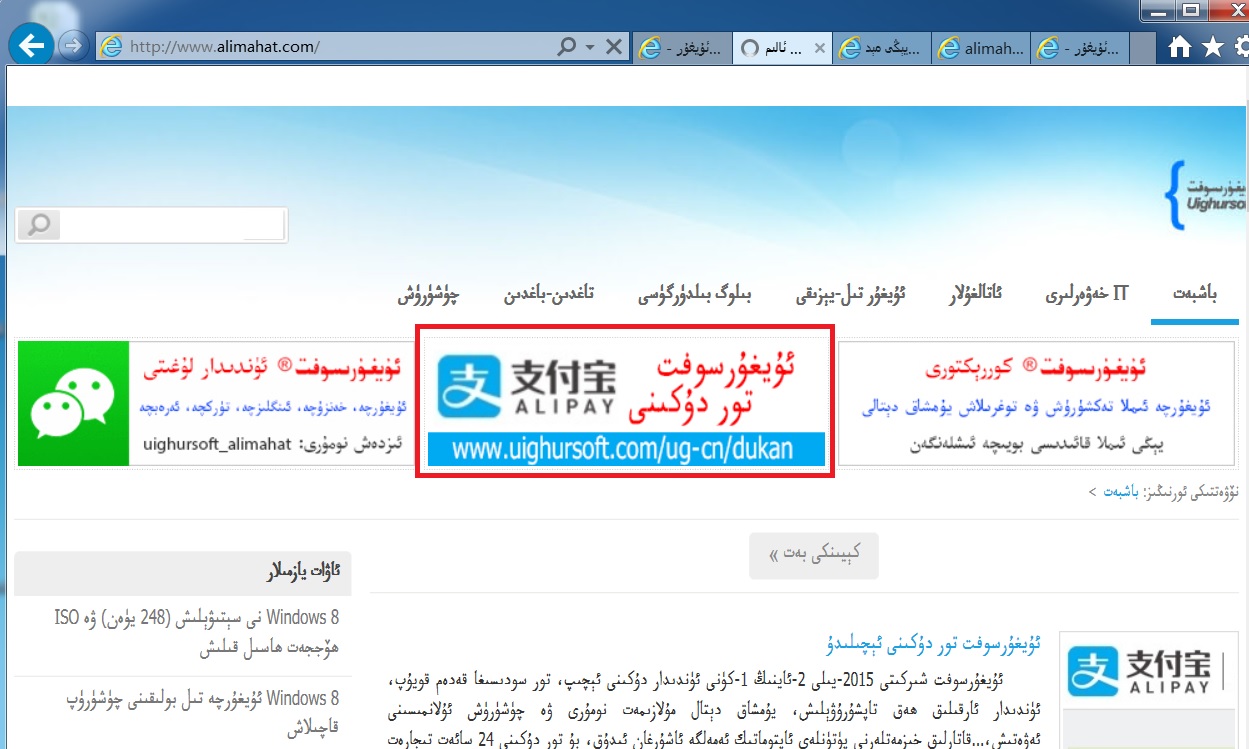Open the چۈشۈرۈش menu item
The height and width of the screenshot is (749, 1249).
pyautogui.click(x=428, y=295)
